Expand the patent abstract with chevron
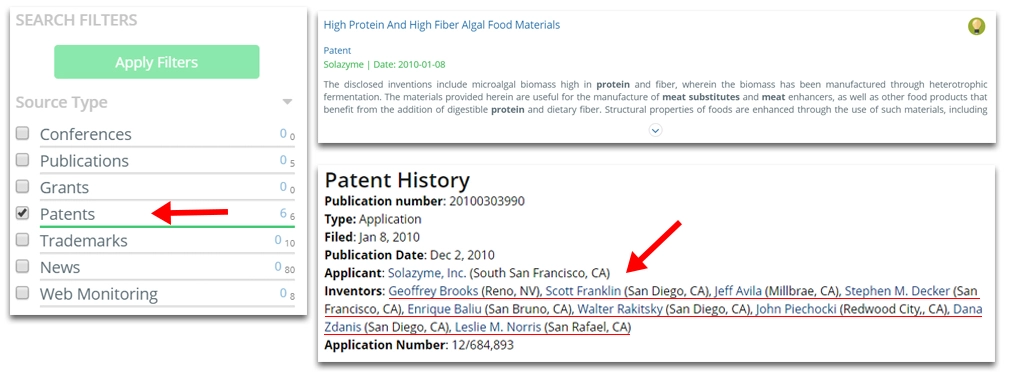The image size is (1016, 375). [656, 130]
